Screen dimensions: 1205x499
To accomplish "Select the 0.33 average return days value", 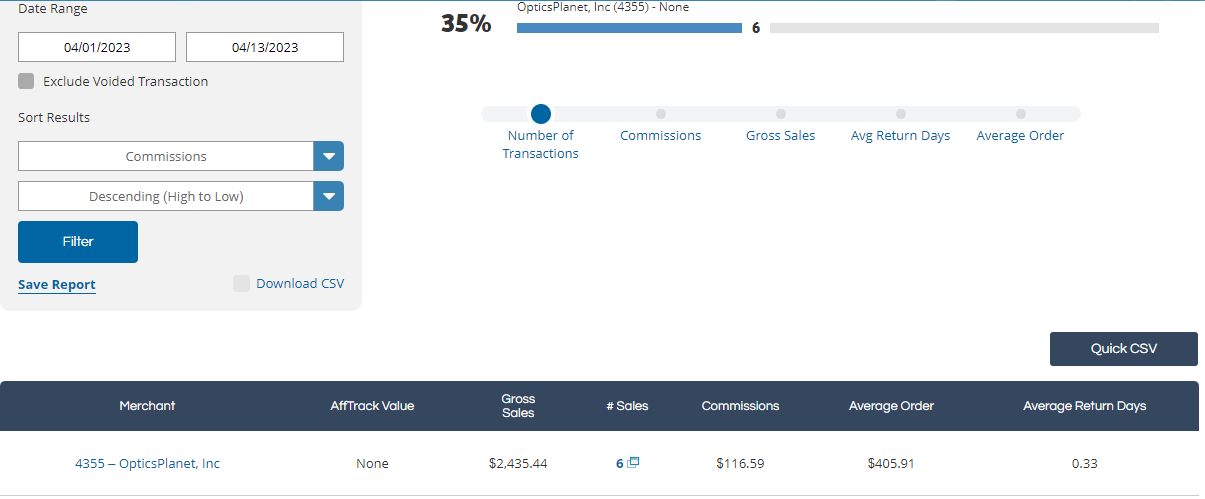I will tap(1085, 463).
